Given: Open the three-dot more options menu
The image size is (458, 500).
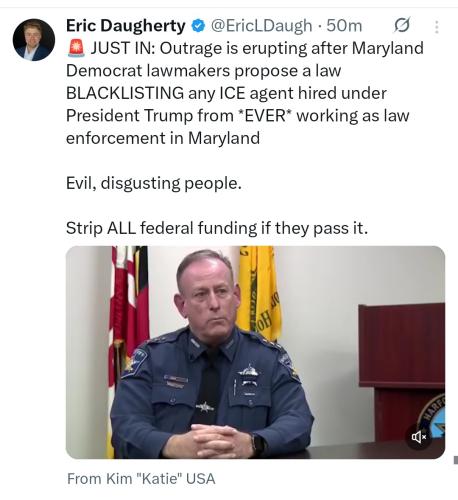Looking at the screenshot, I should [436, 27].
